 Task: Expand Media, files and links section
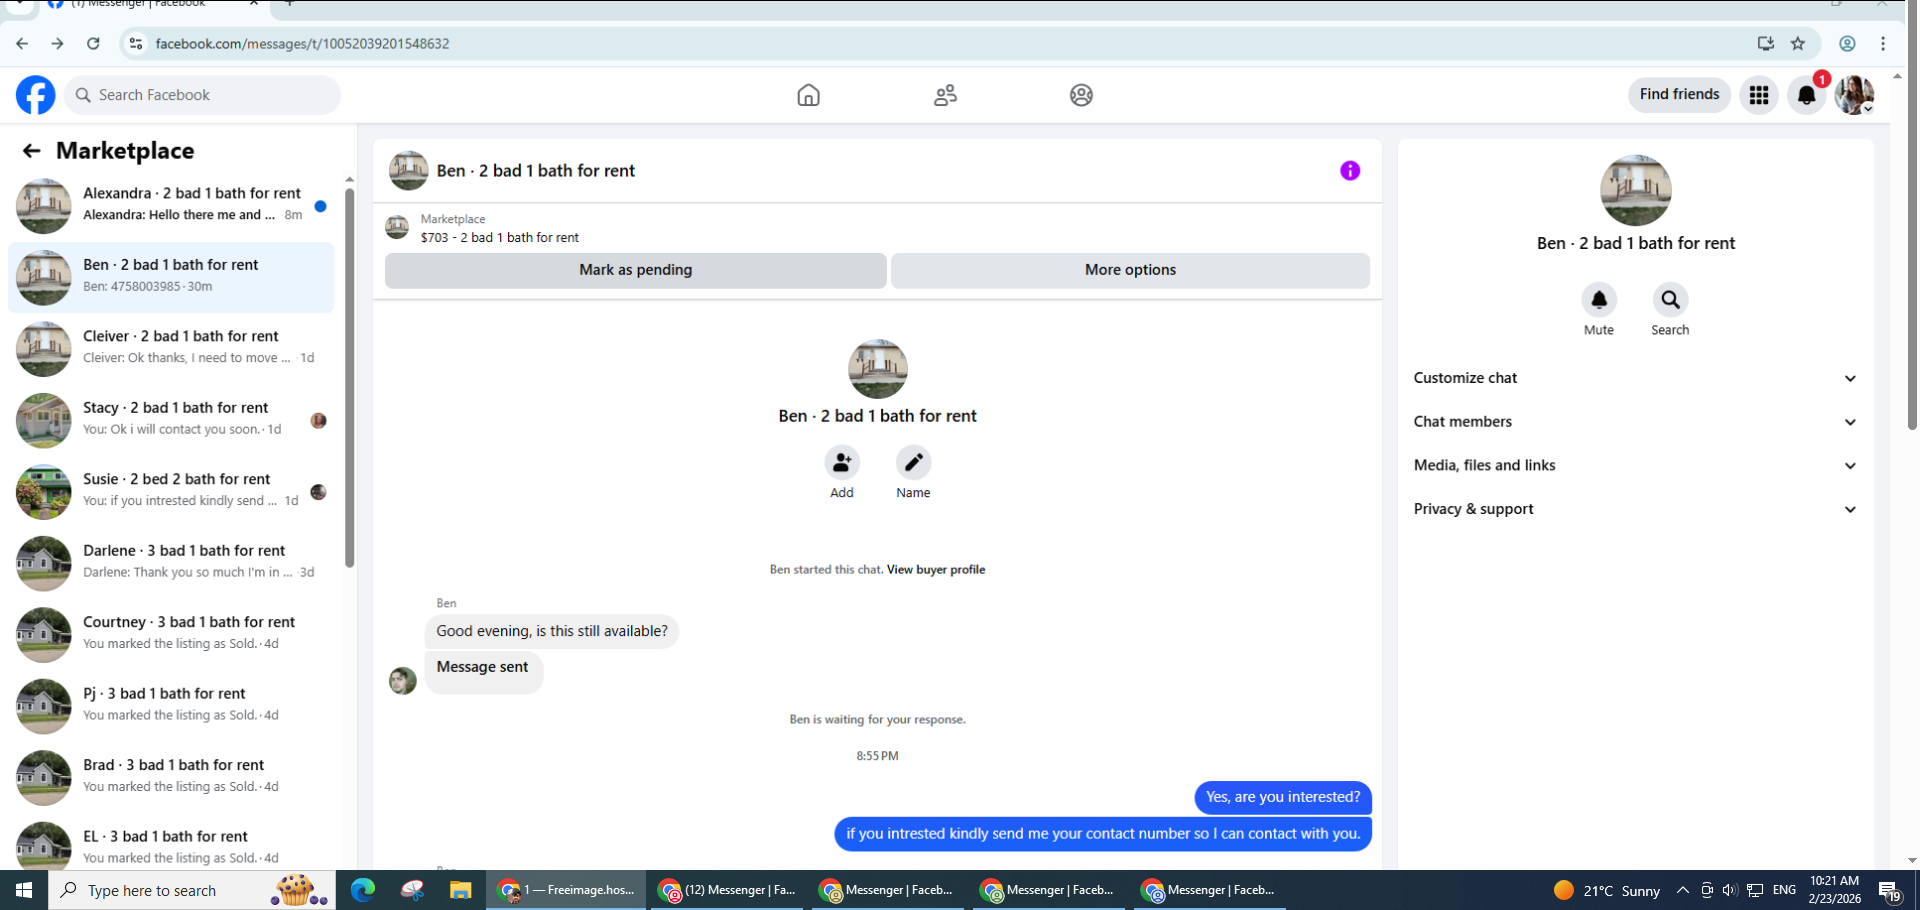pos(1636,466)
